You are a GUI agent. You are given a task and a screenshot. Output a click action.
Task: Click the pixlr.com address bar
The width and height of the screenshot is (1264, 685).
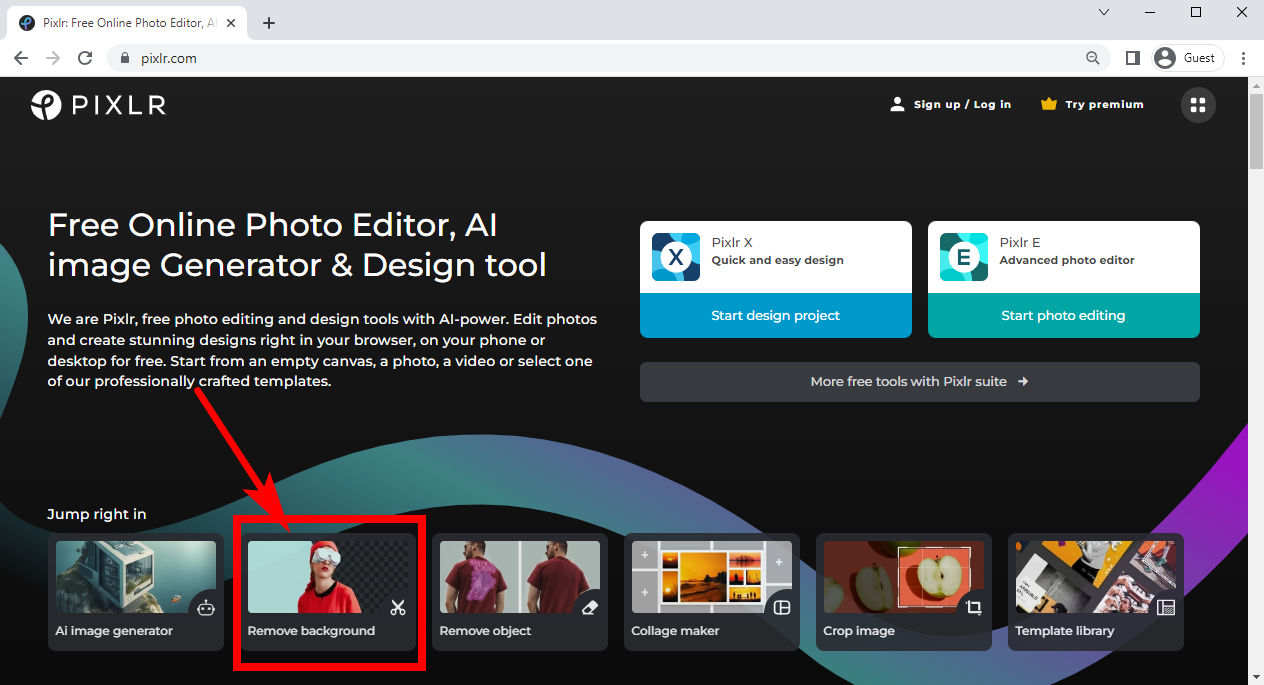click(600, 58)
